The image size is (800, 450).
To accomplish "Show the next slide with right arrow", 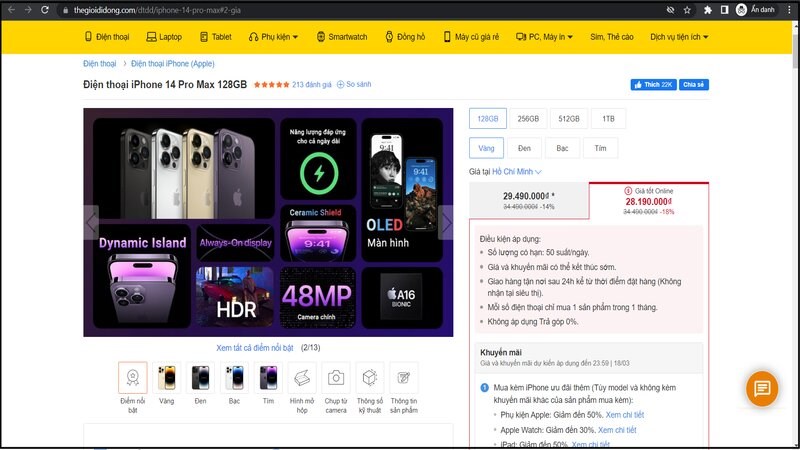I will pos(445,222).
